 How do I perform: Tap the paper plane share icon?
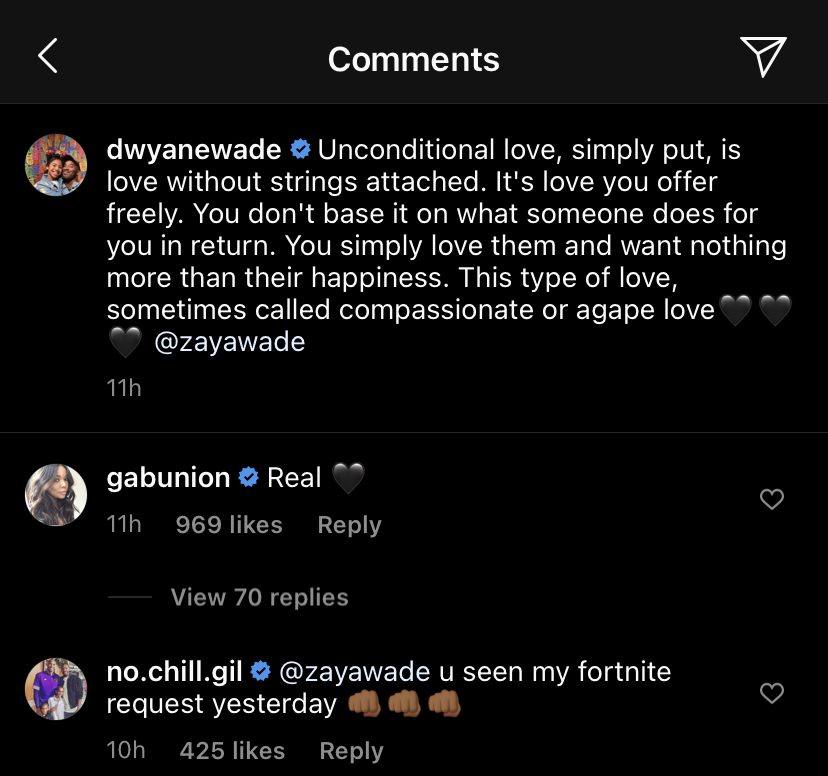click(x=763, y=57)
